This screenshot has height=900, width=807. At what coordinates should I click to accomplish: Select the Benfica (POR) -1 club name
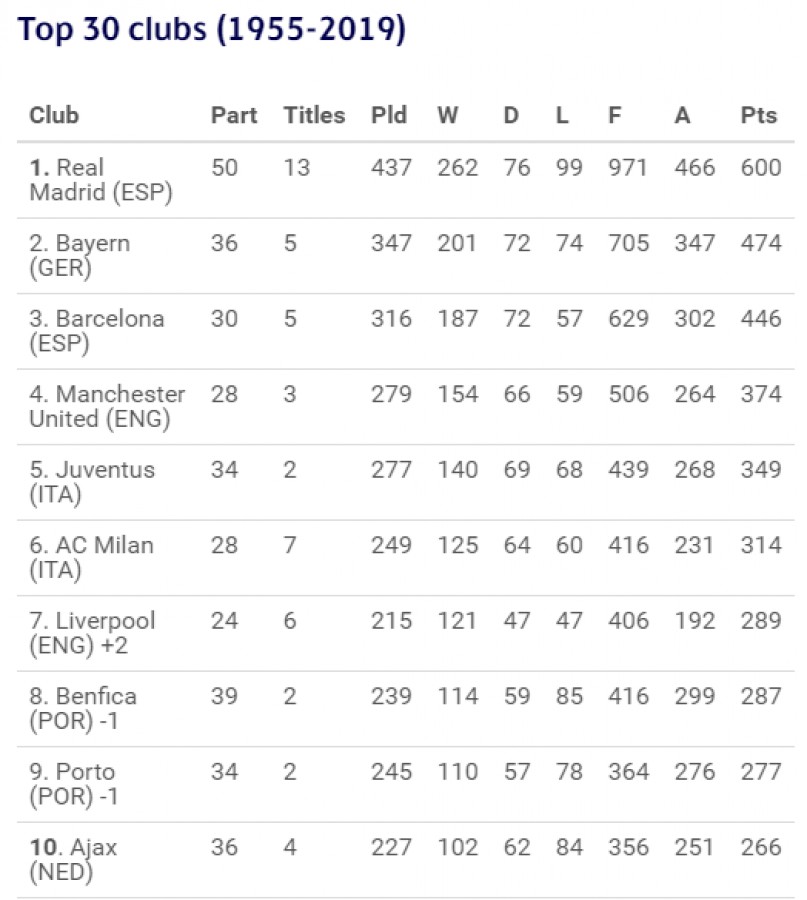(x=84, y=709)
